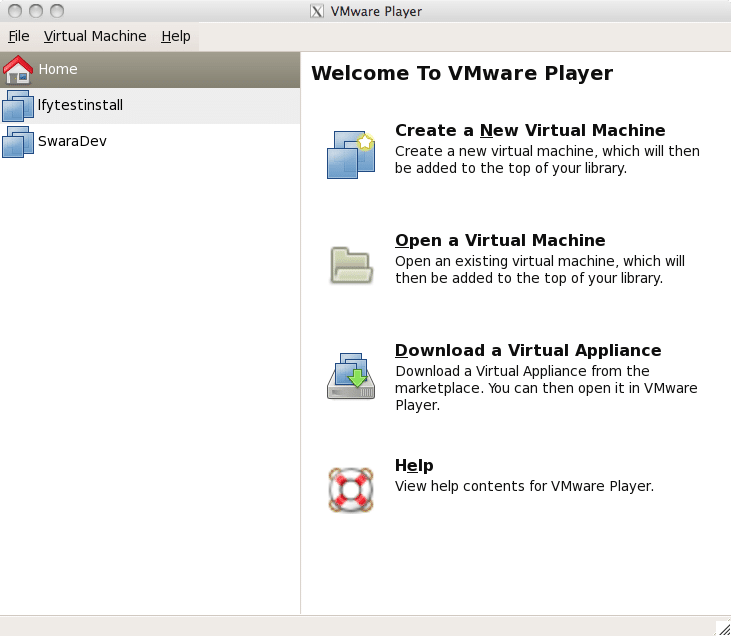
Task: Select the SwaraDev entry in the library
Action: point(72,141)
